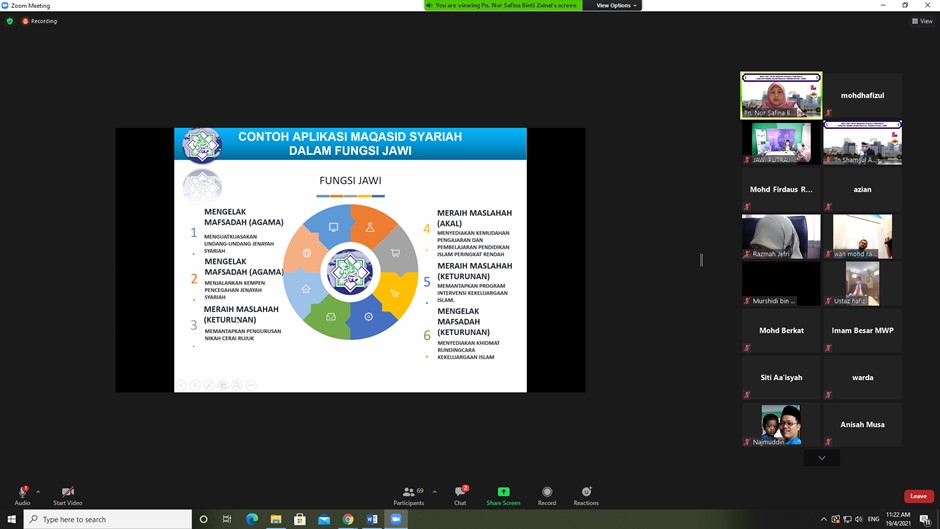Image resolution: width=940 pixels, height=529 pixels.
Task: Select Razmah Jefri video tile
Action: point(781,236)
